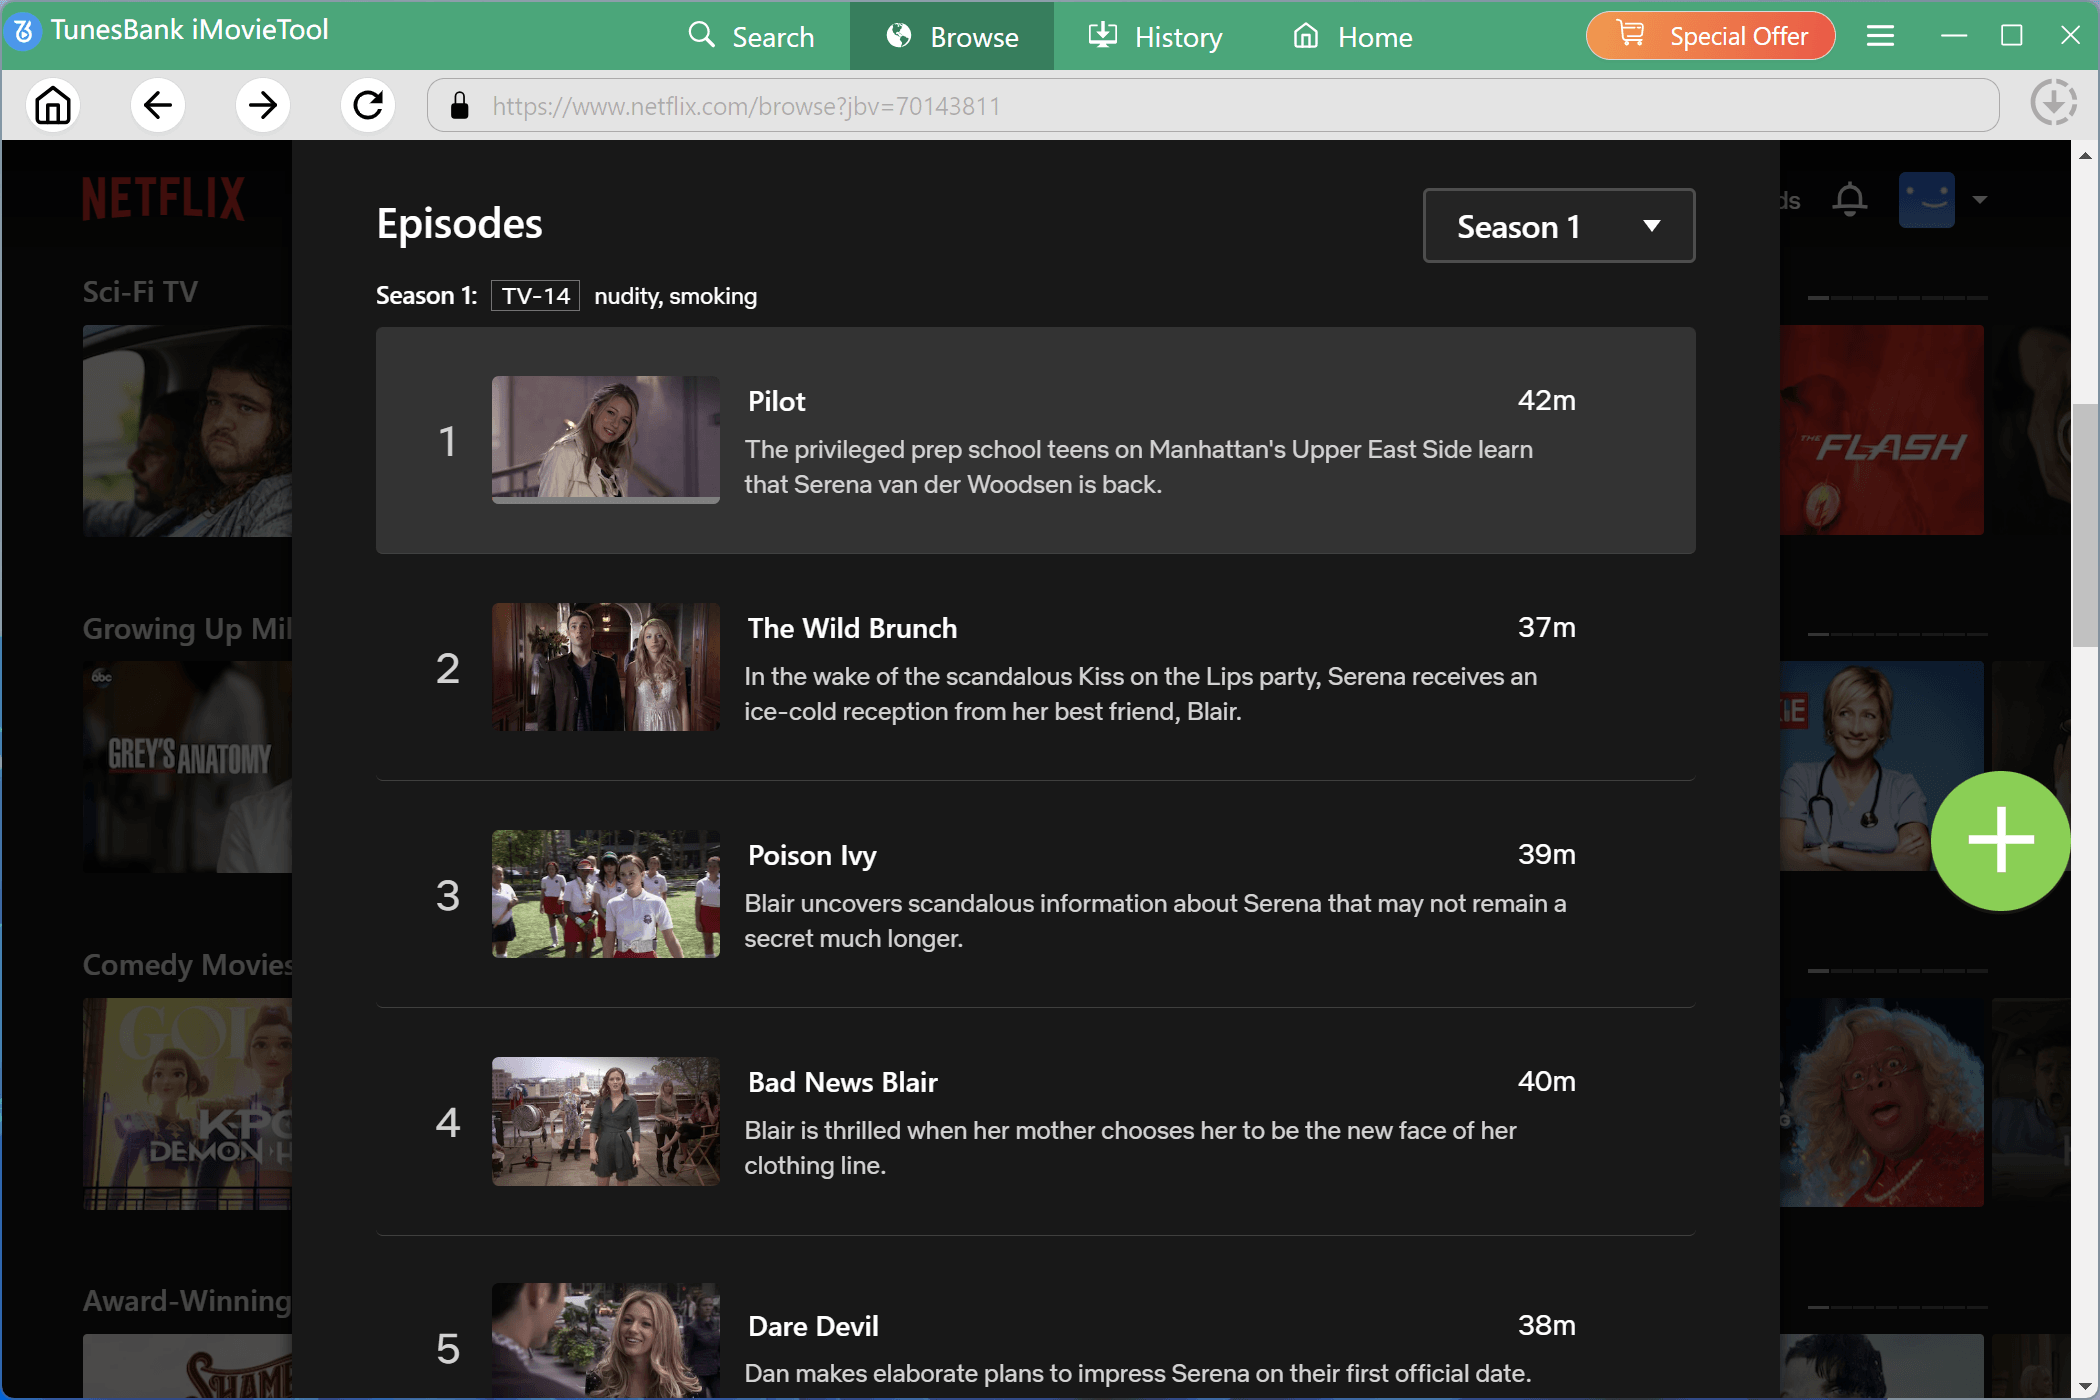2100x1400 pixels.
Task: Select the Bad News Blair title
Action: [843, 1082]
